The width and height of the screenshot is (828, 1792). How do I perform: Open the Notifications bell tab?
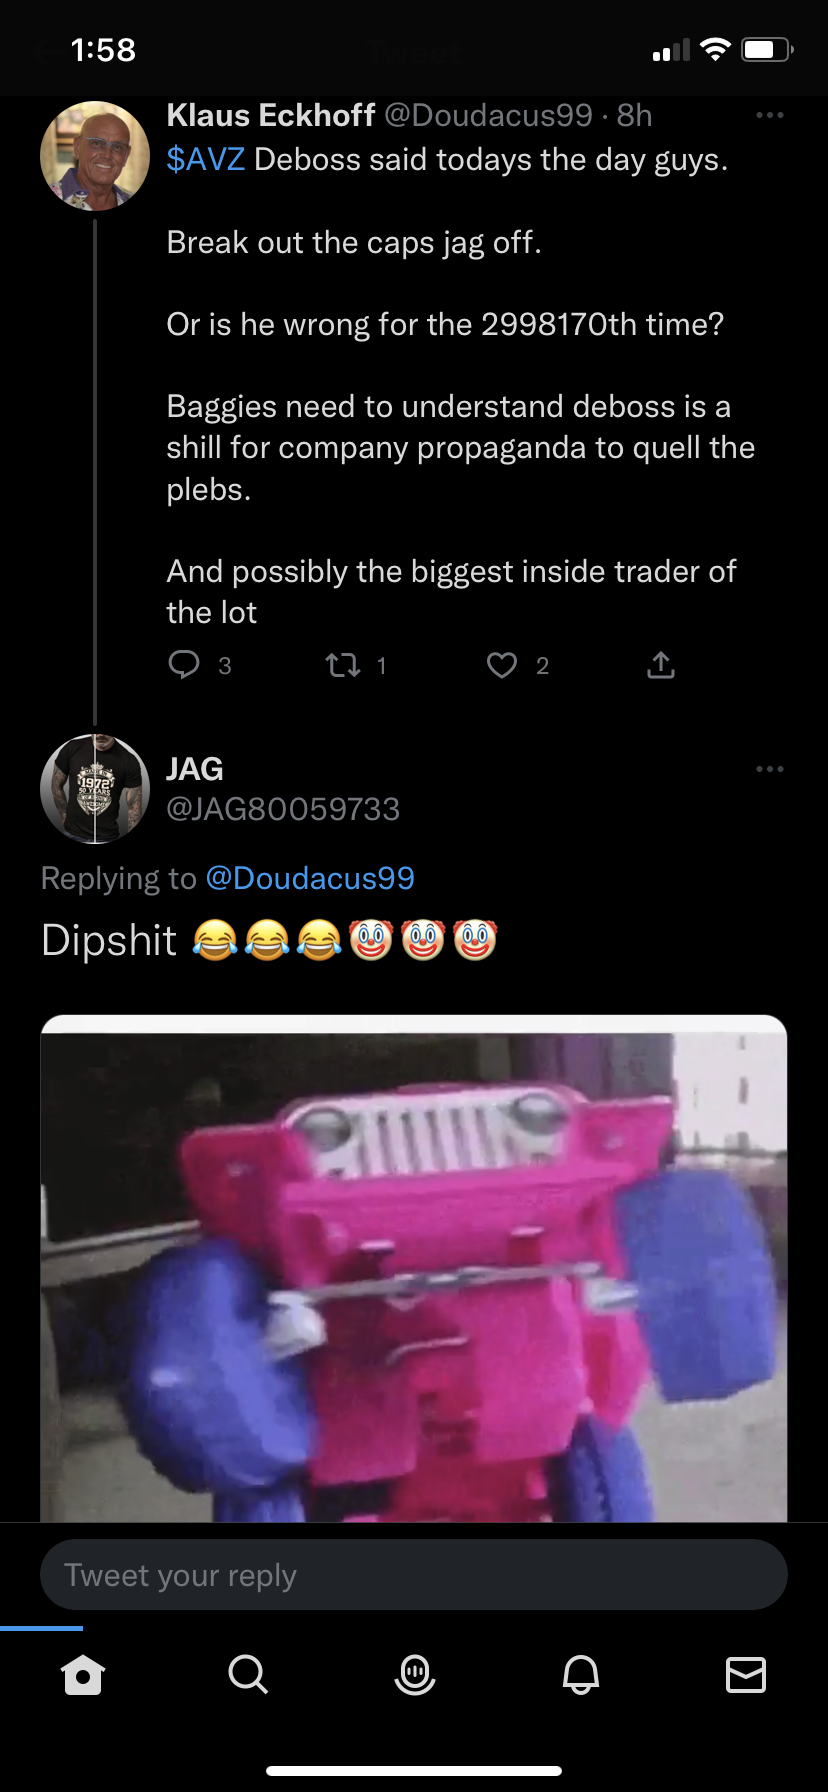[x=580, y=1674]
